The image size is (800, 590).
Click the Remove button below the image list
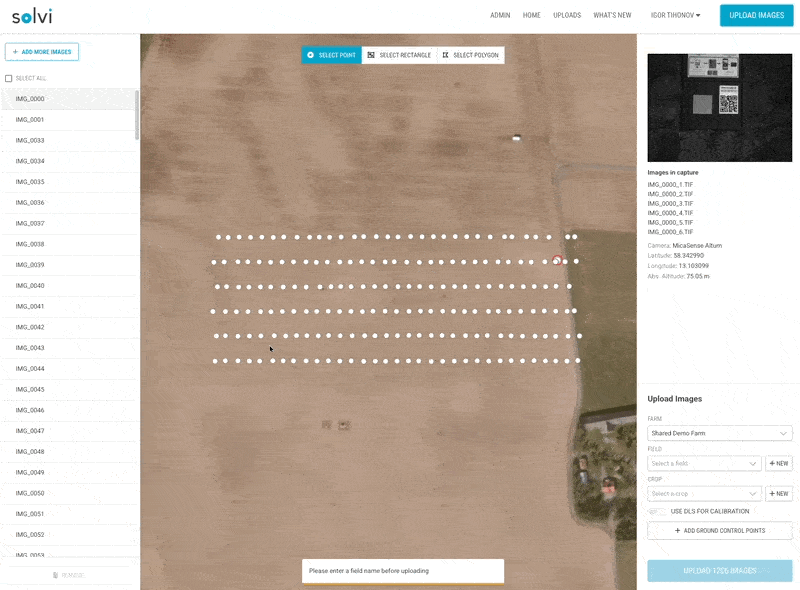point(69,575)
